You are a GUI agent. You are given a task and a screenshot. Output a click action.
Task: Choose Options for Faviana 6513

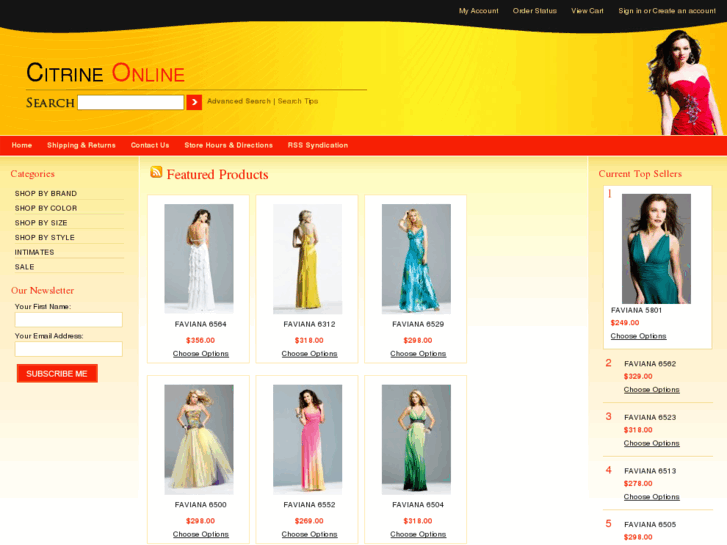click(x=651, y=497)
